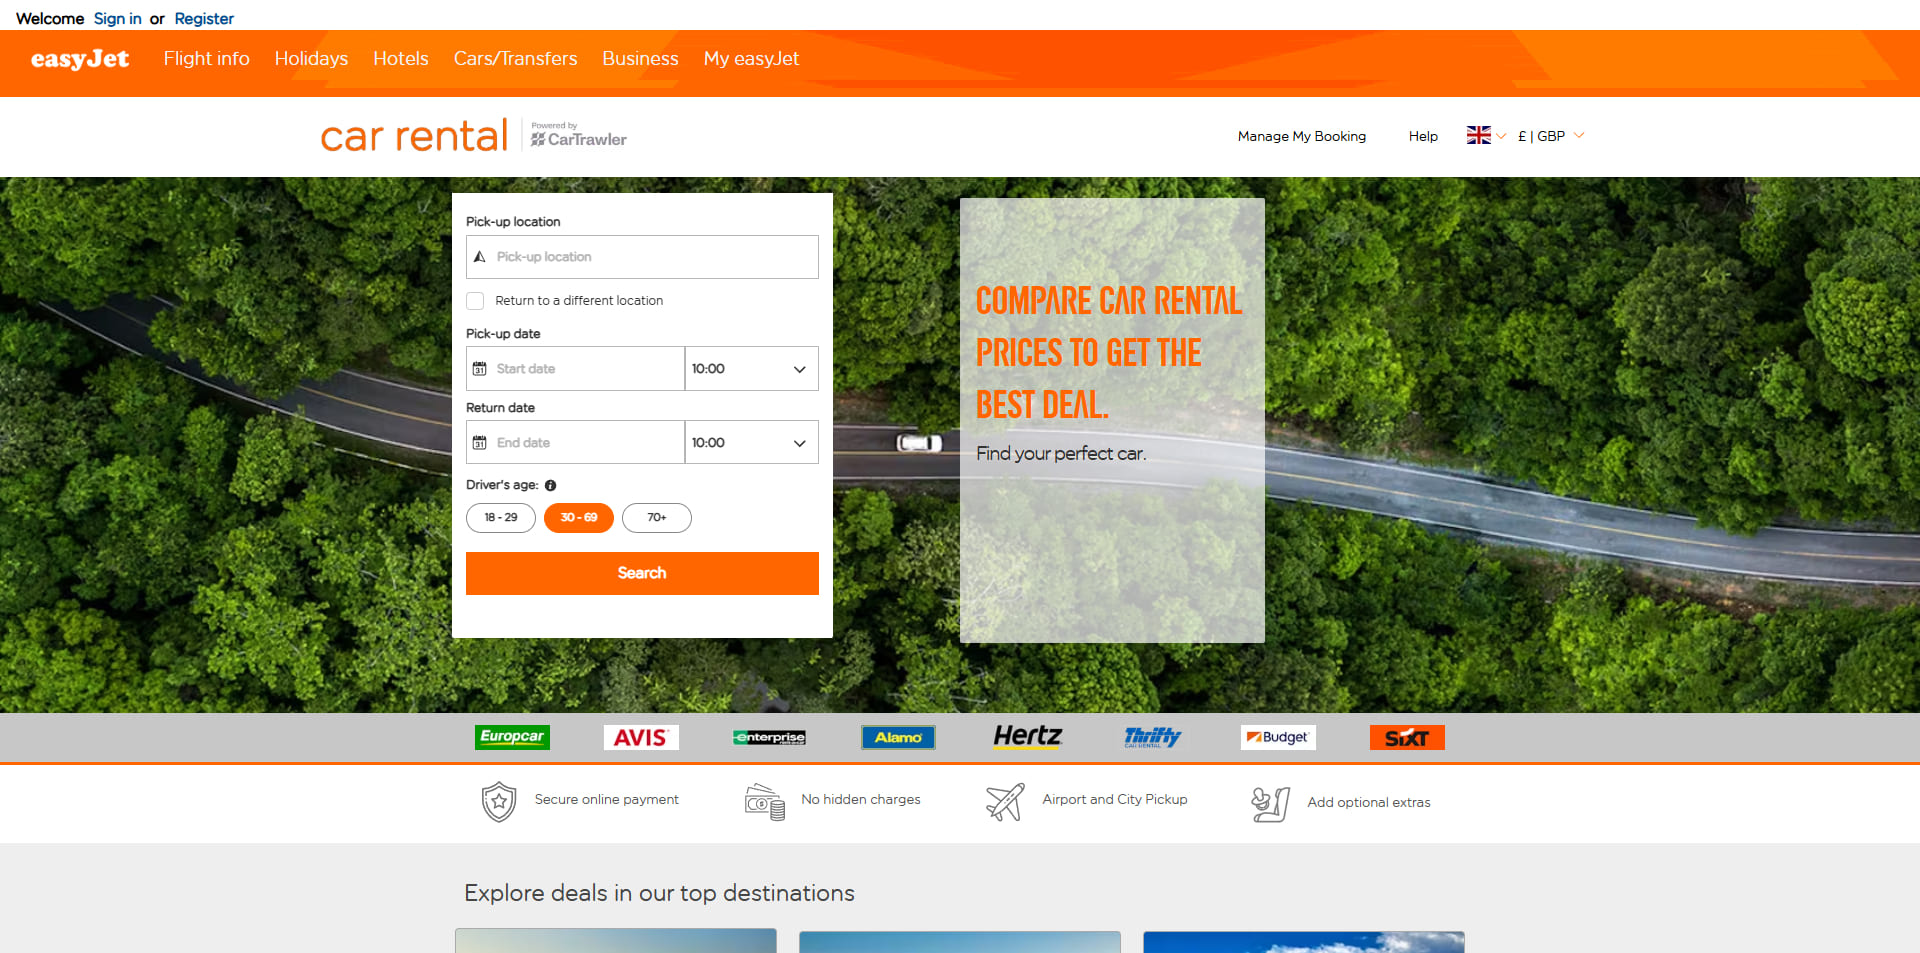
Task: Open the £ | GBP currency dropdown
Action: tap(1551, 136)
